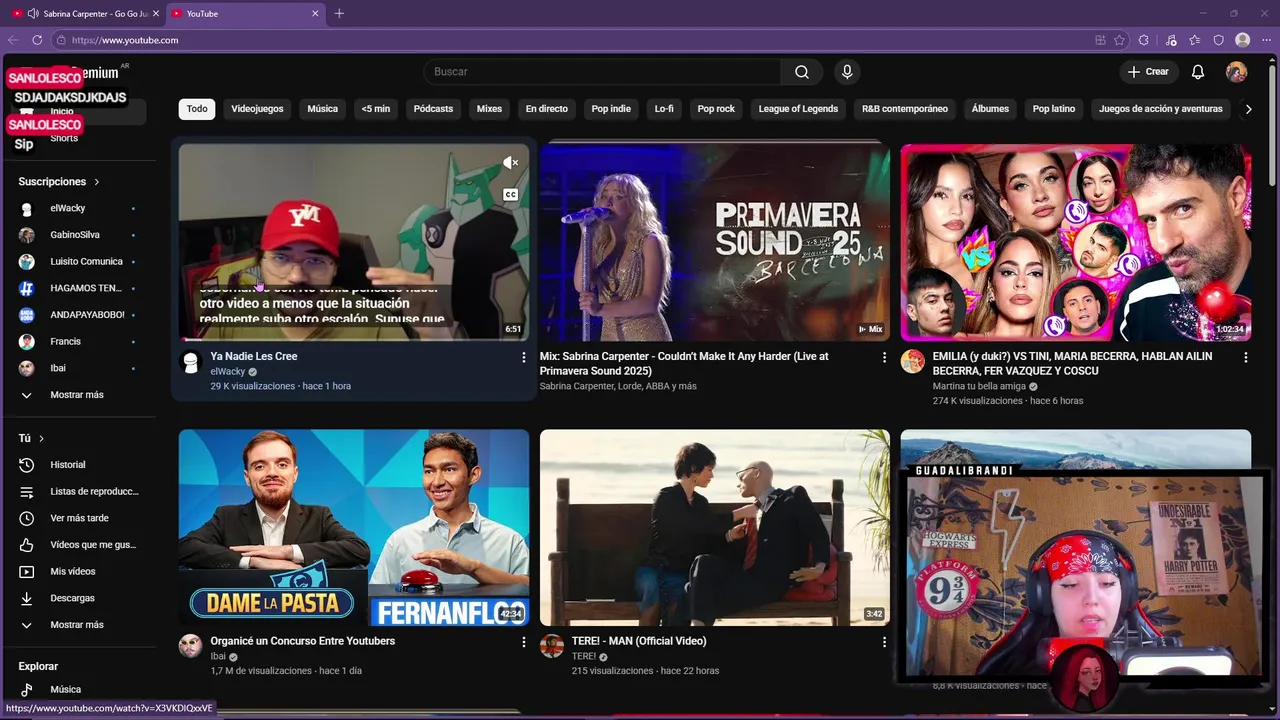Open split screen icon in address bar
The image size is (1280, 720).
pyautogui.click(x=1100, y=40)
